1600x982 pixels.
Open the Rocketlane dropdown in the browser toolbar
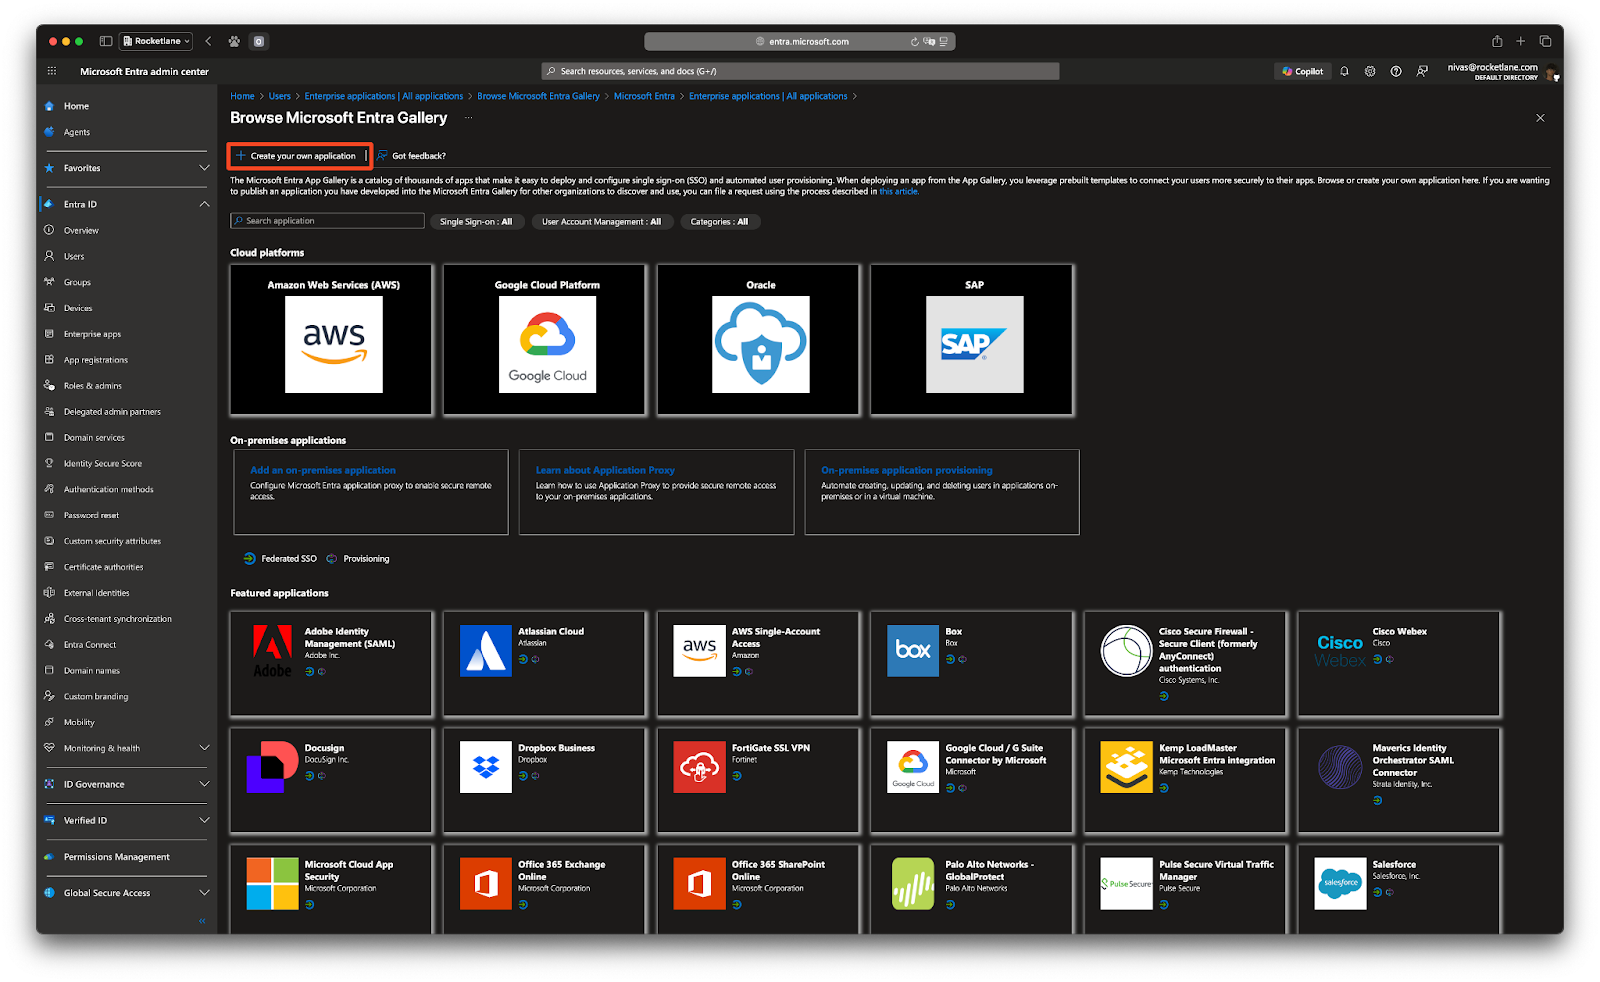point(156,41)
